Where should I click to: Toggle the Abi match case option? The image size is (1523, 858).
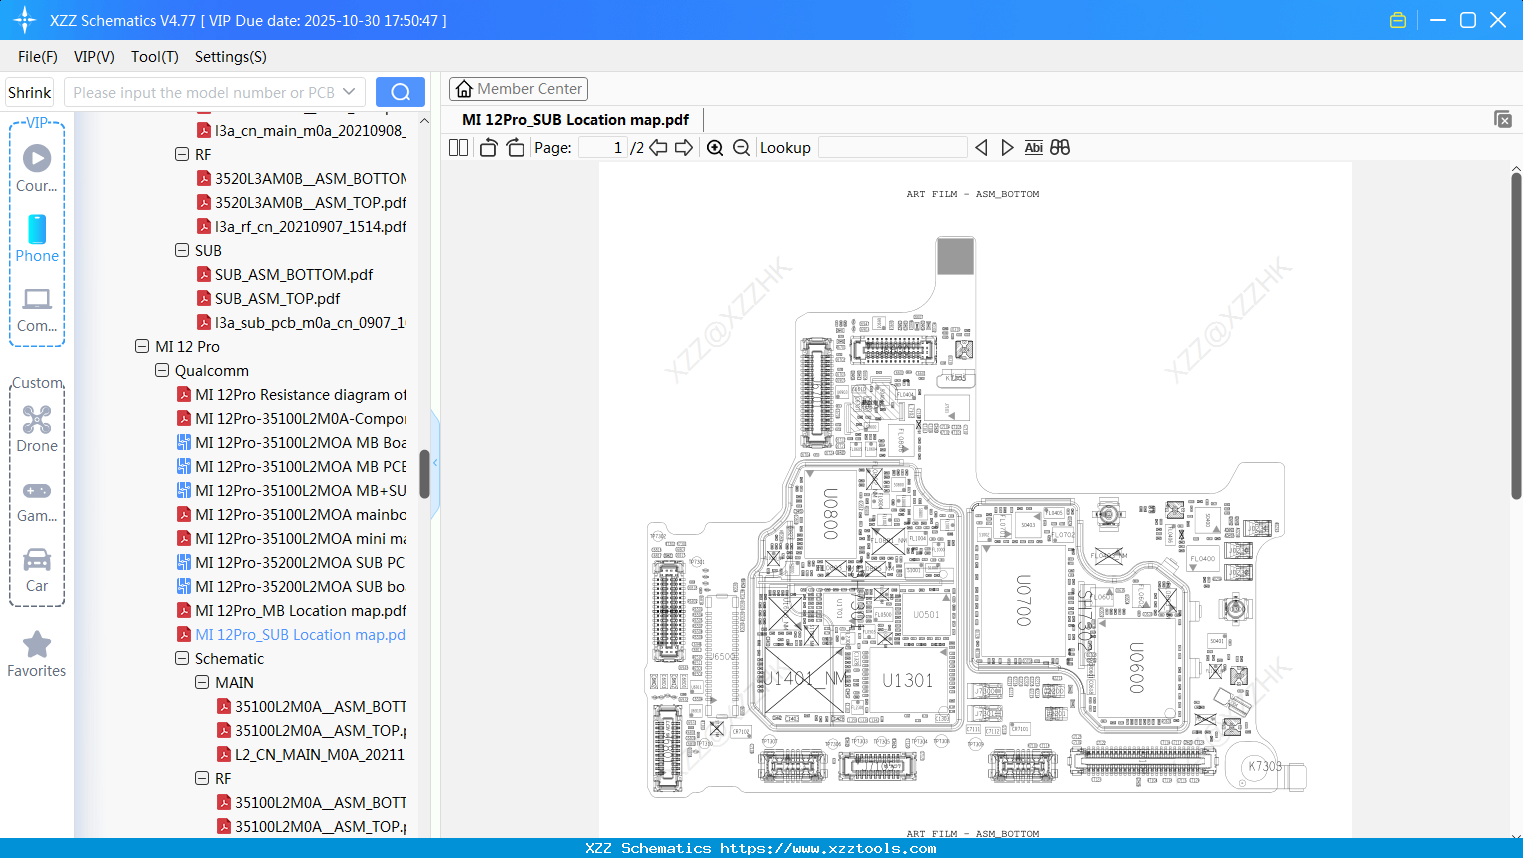tap(1033, 147)
